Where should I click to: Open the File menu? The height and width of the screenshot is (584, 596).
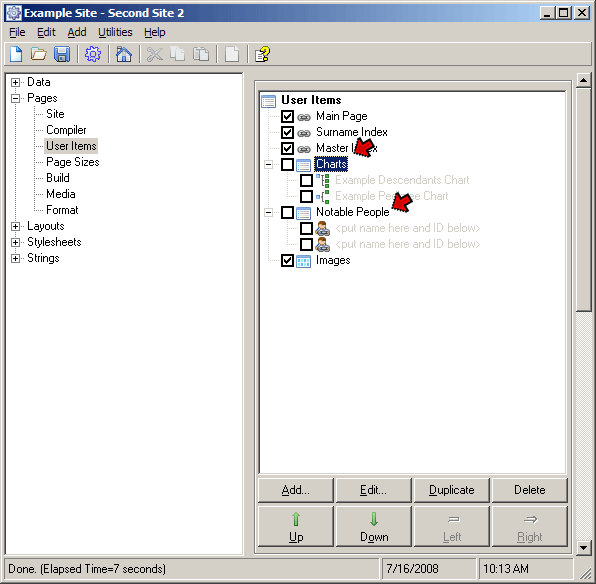point(17,33)
